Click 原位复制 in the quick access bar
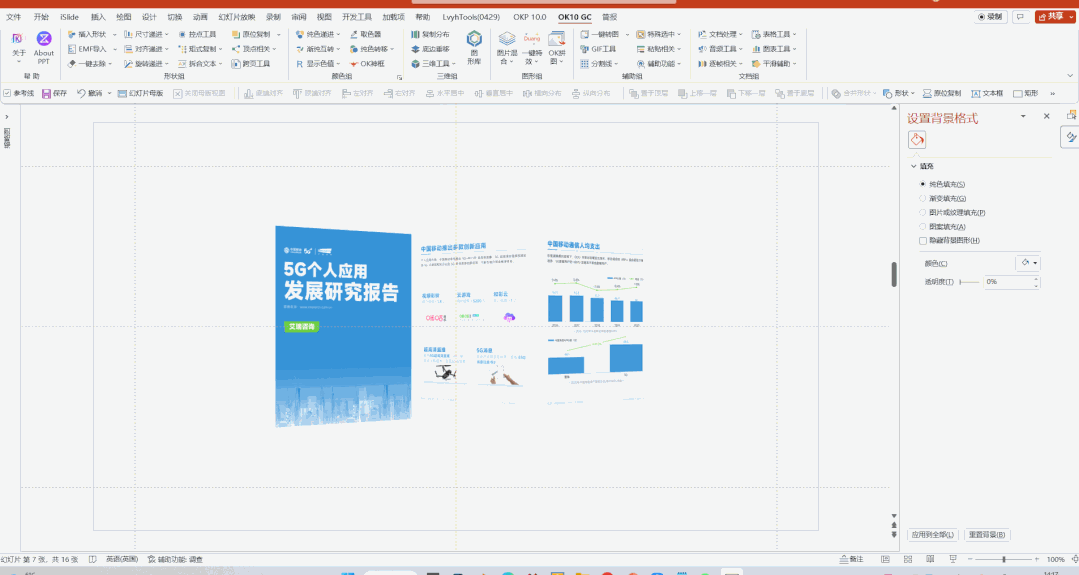Image resolution: width=1079 pixels, height=575 pixels. (x=942, y=93)
